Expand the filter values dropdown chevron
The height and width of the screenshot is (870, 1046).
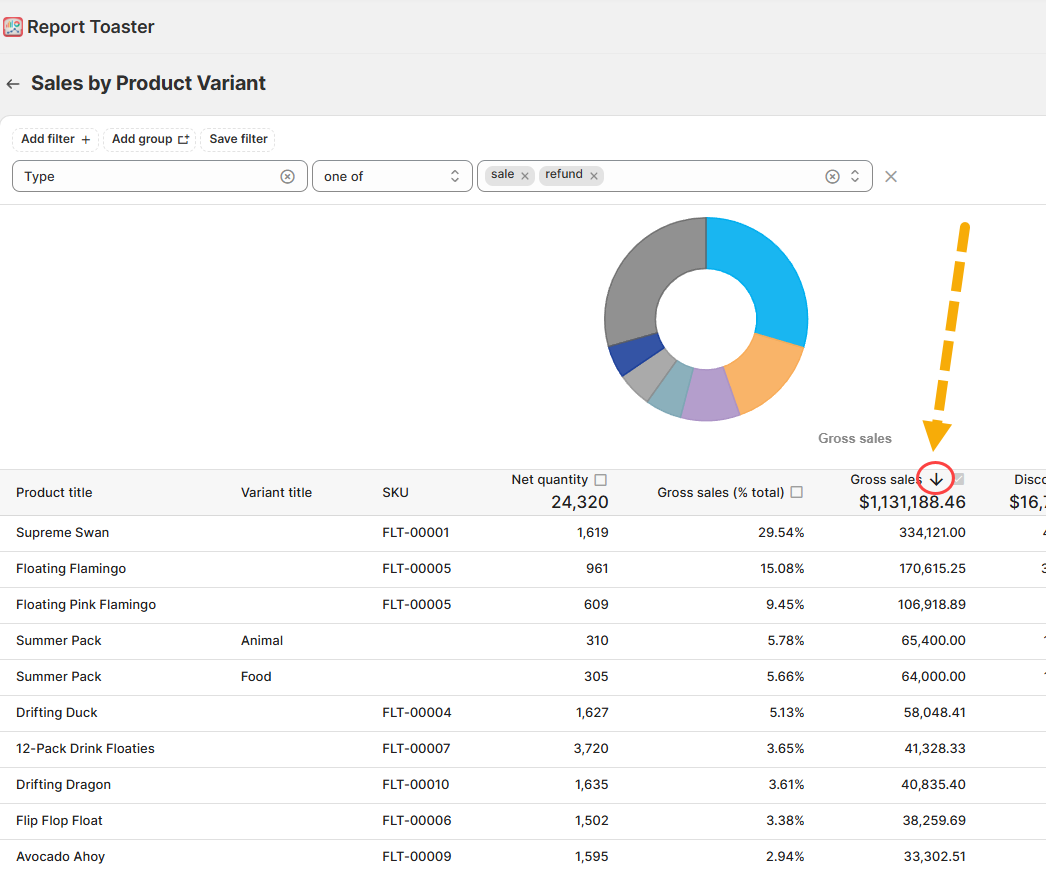855,176
